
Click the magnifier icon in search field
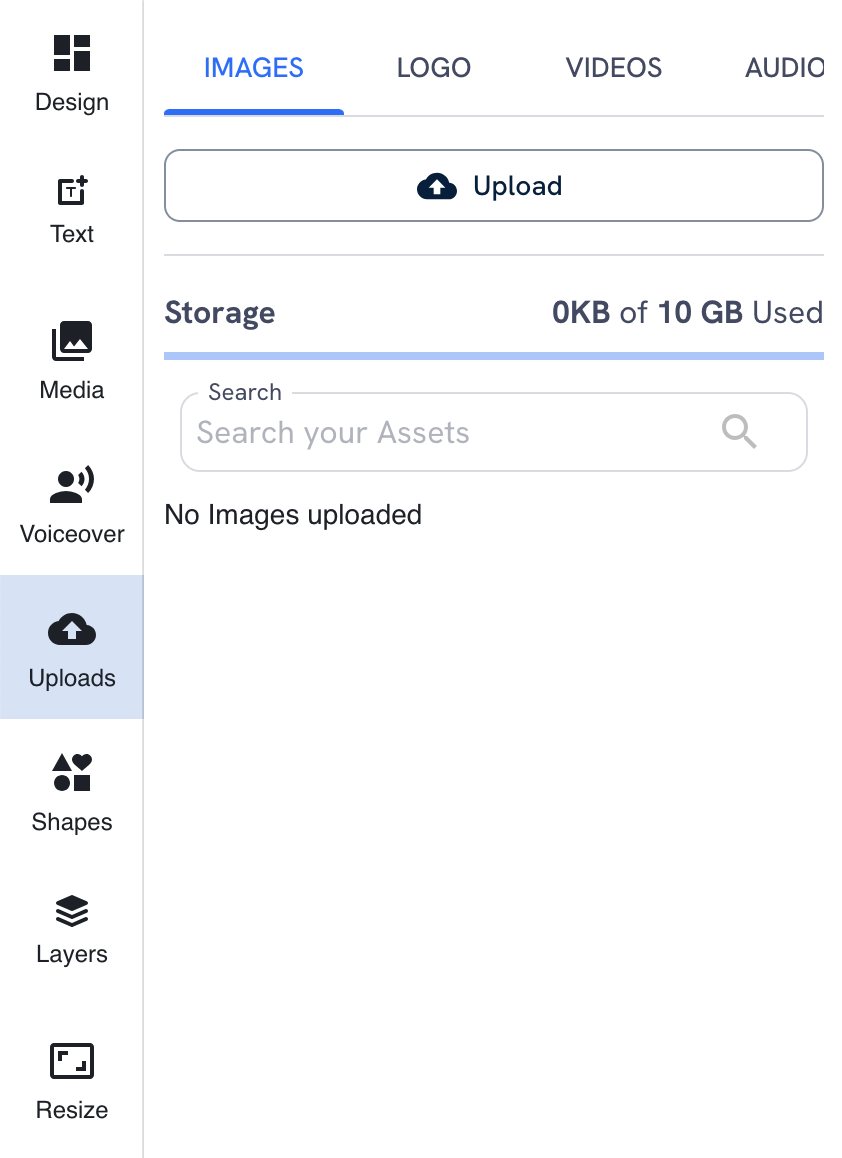pyautogui.click(x=739, y=432)
